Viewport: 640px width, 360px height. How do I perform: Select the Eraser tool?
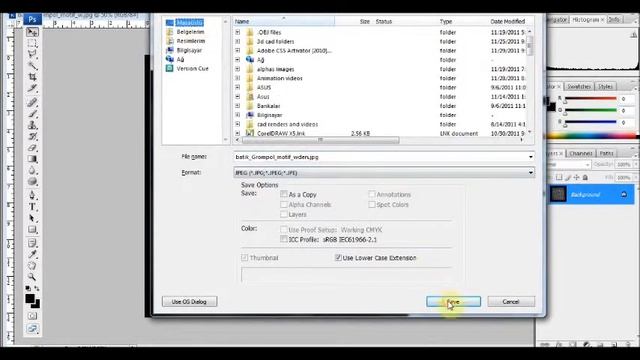32,148
